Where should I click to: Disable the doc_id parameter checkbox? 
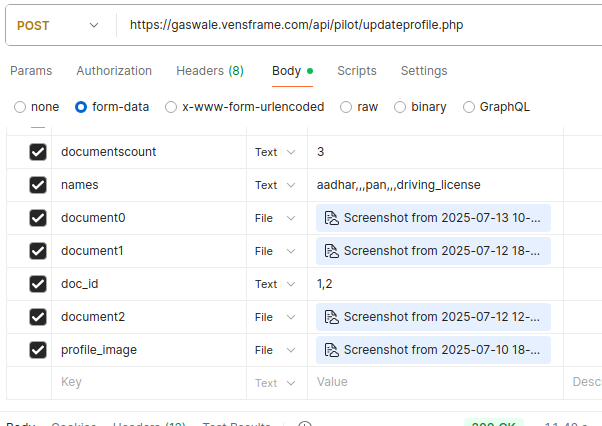click(x=38, y=284)
